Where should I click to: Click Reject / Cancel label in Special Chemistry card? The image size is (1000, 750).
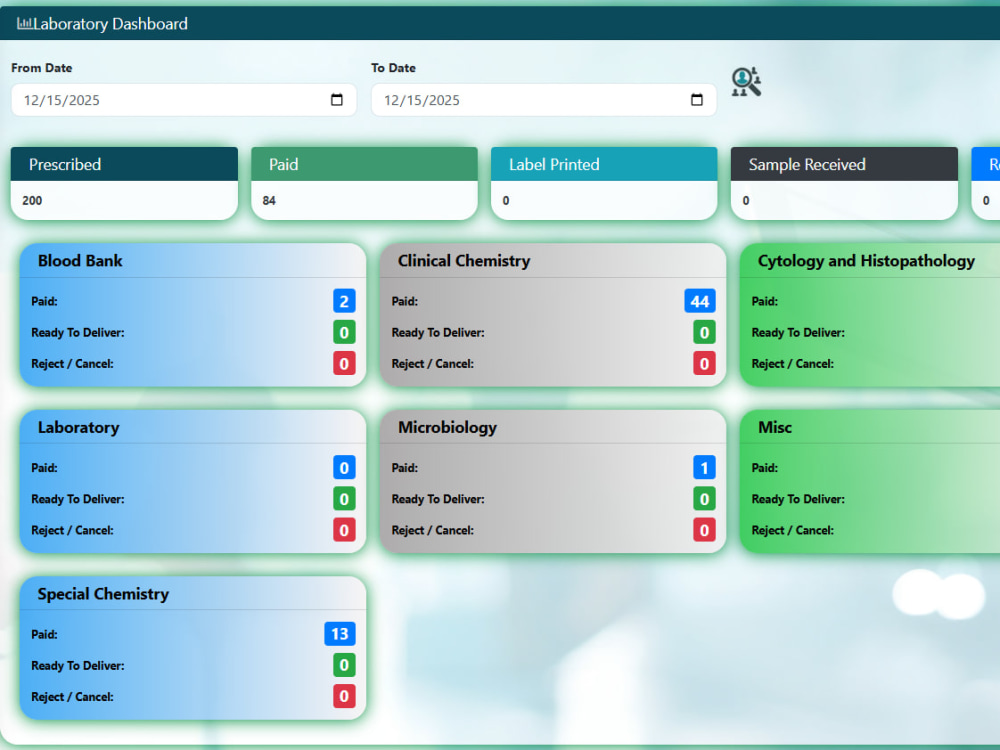point(72,696)
